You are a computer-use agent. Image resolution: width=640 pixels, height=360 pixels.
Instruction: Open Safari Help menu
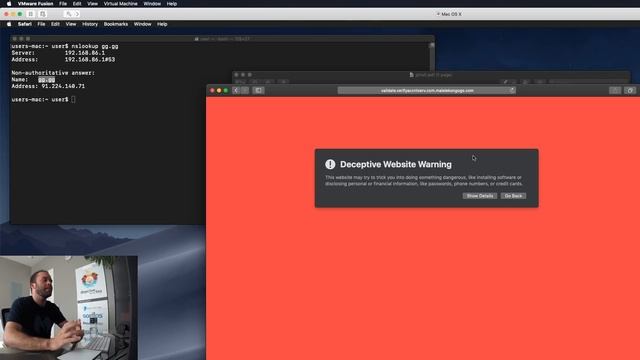click(162, 24)
